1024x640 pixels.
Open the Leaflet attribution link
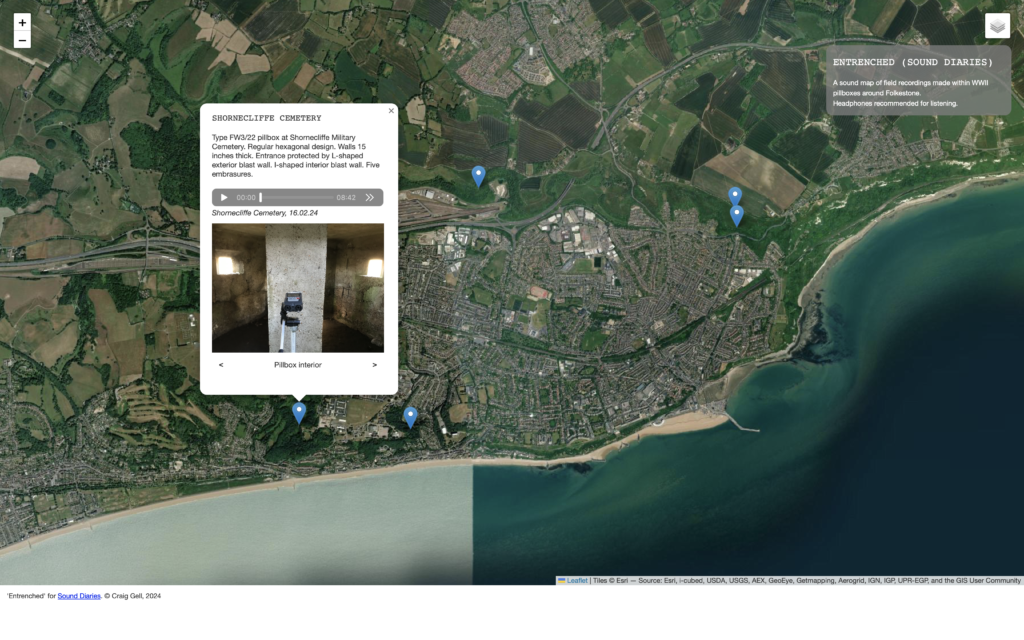click(x=577, y=580)
